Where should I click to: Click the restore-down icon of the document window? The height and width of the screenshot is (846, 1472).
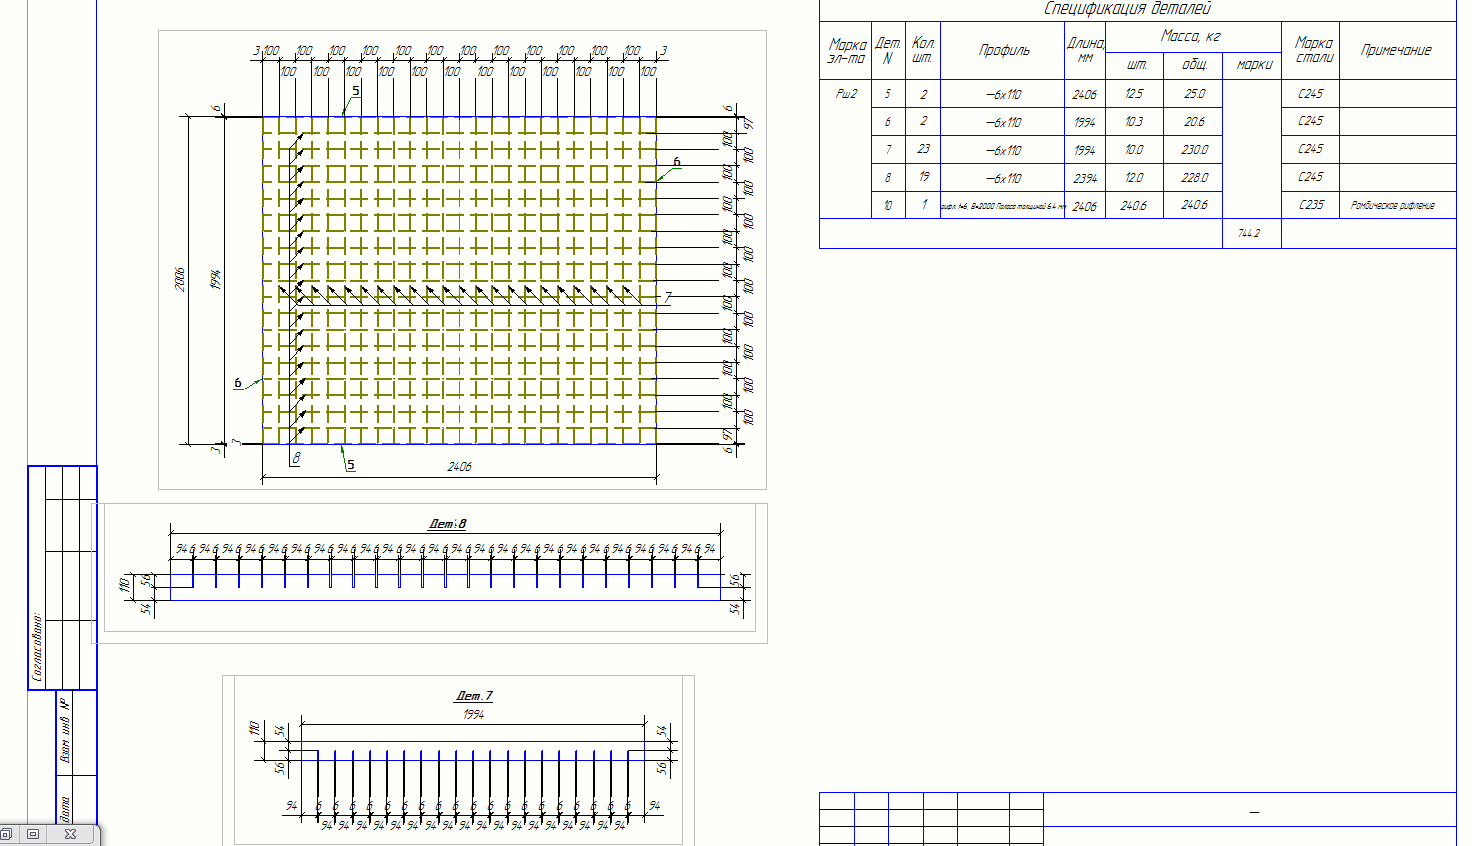coord(6,834)
